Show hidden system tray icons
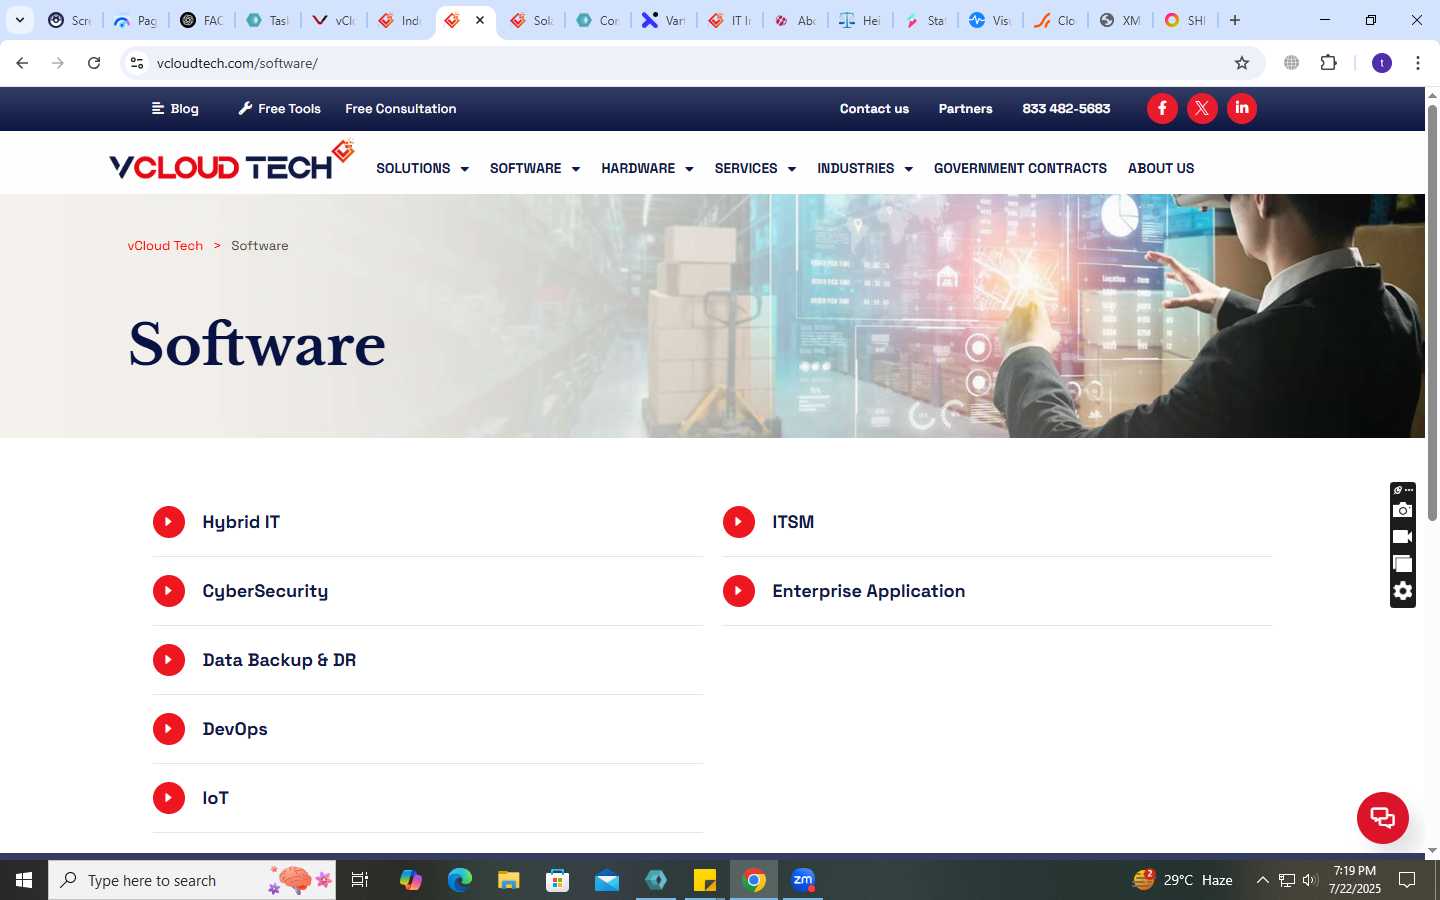The height and width of the screenshot is (900, 1440). (1262, 880)
